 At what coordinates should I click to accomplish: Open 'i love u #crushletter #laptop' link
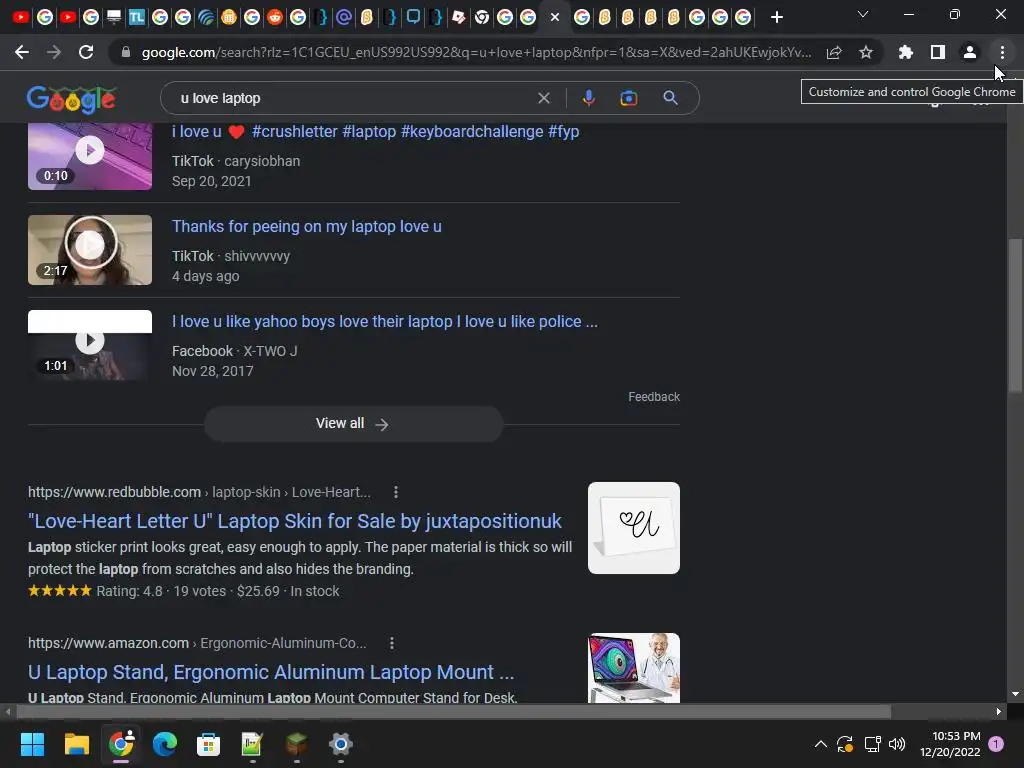[x=376, y=131]
